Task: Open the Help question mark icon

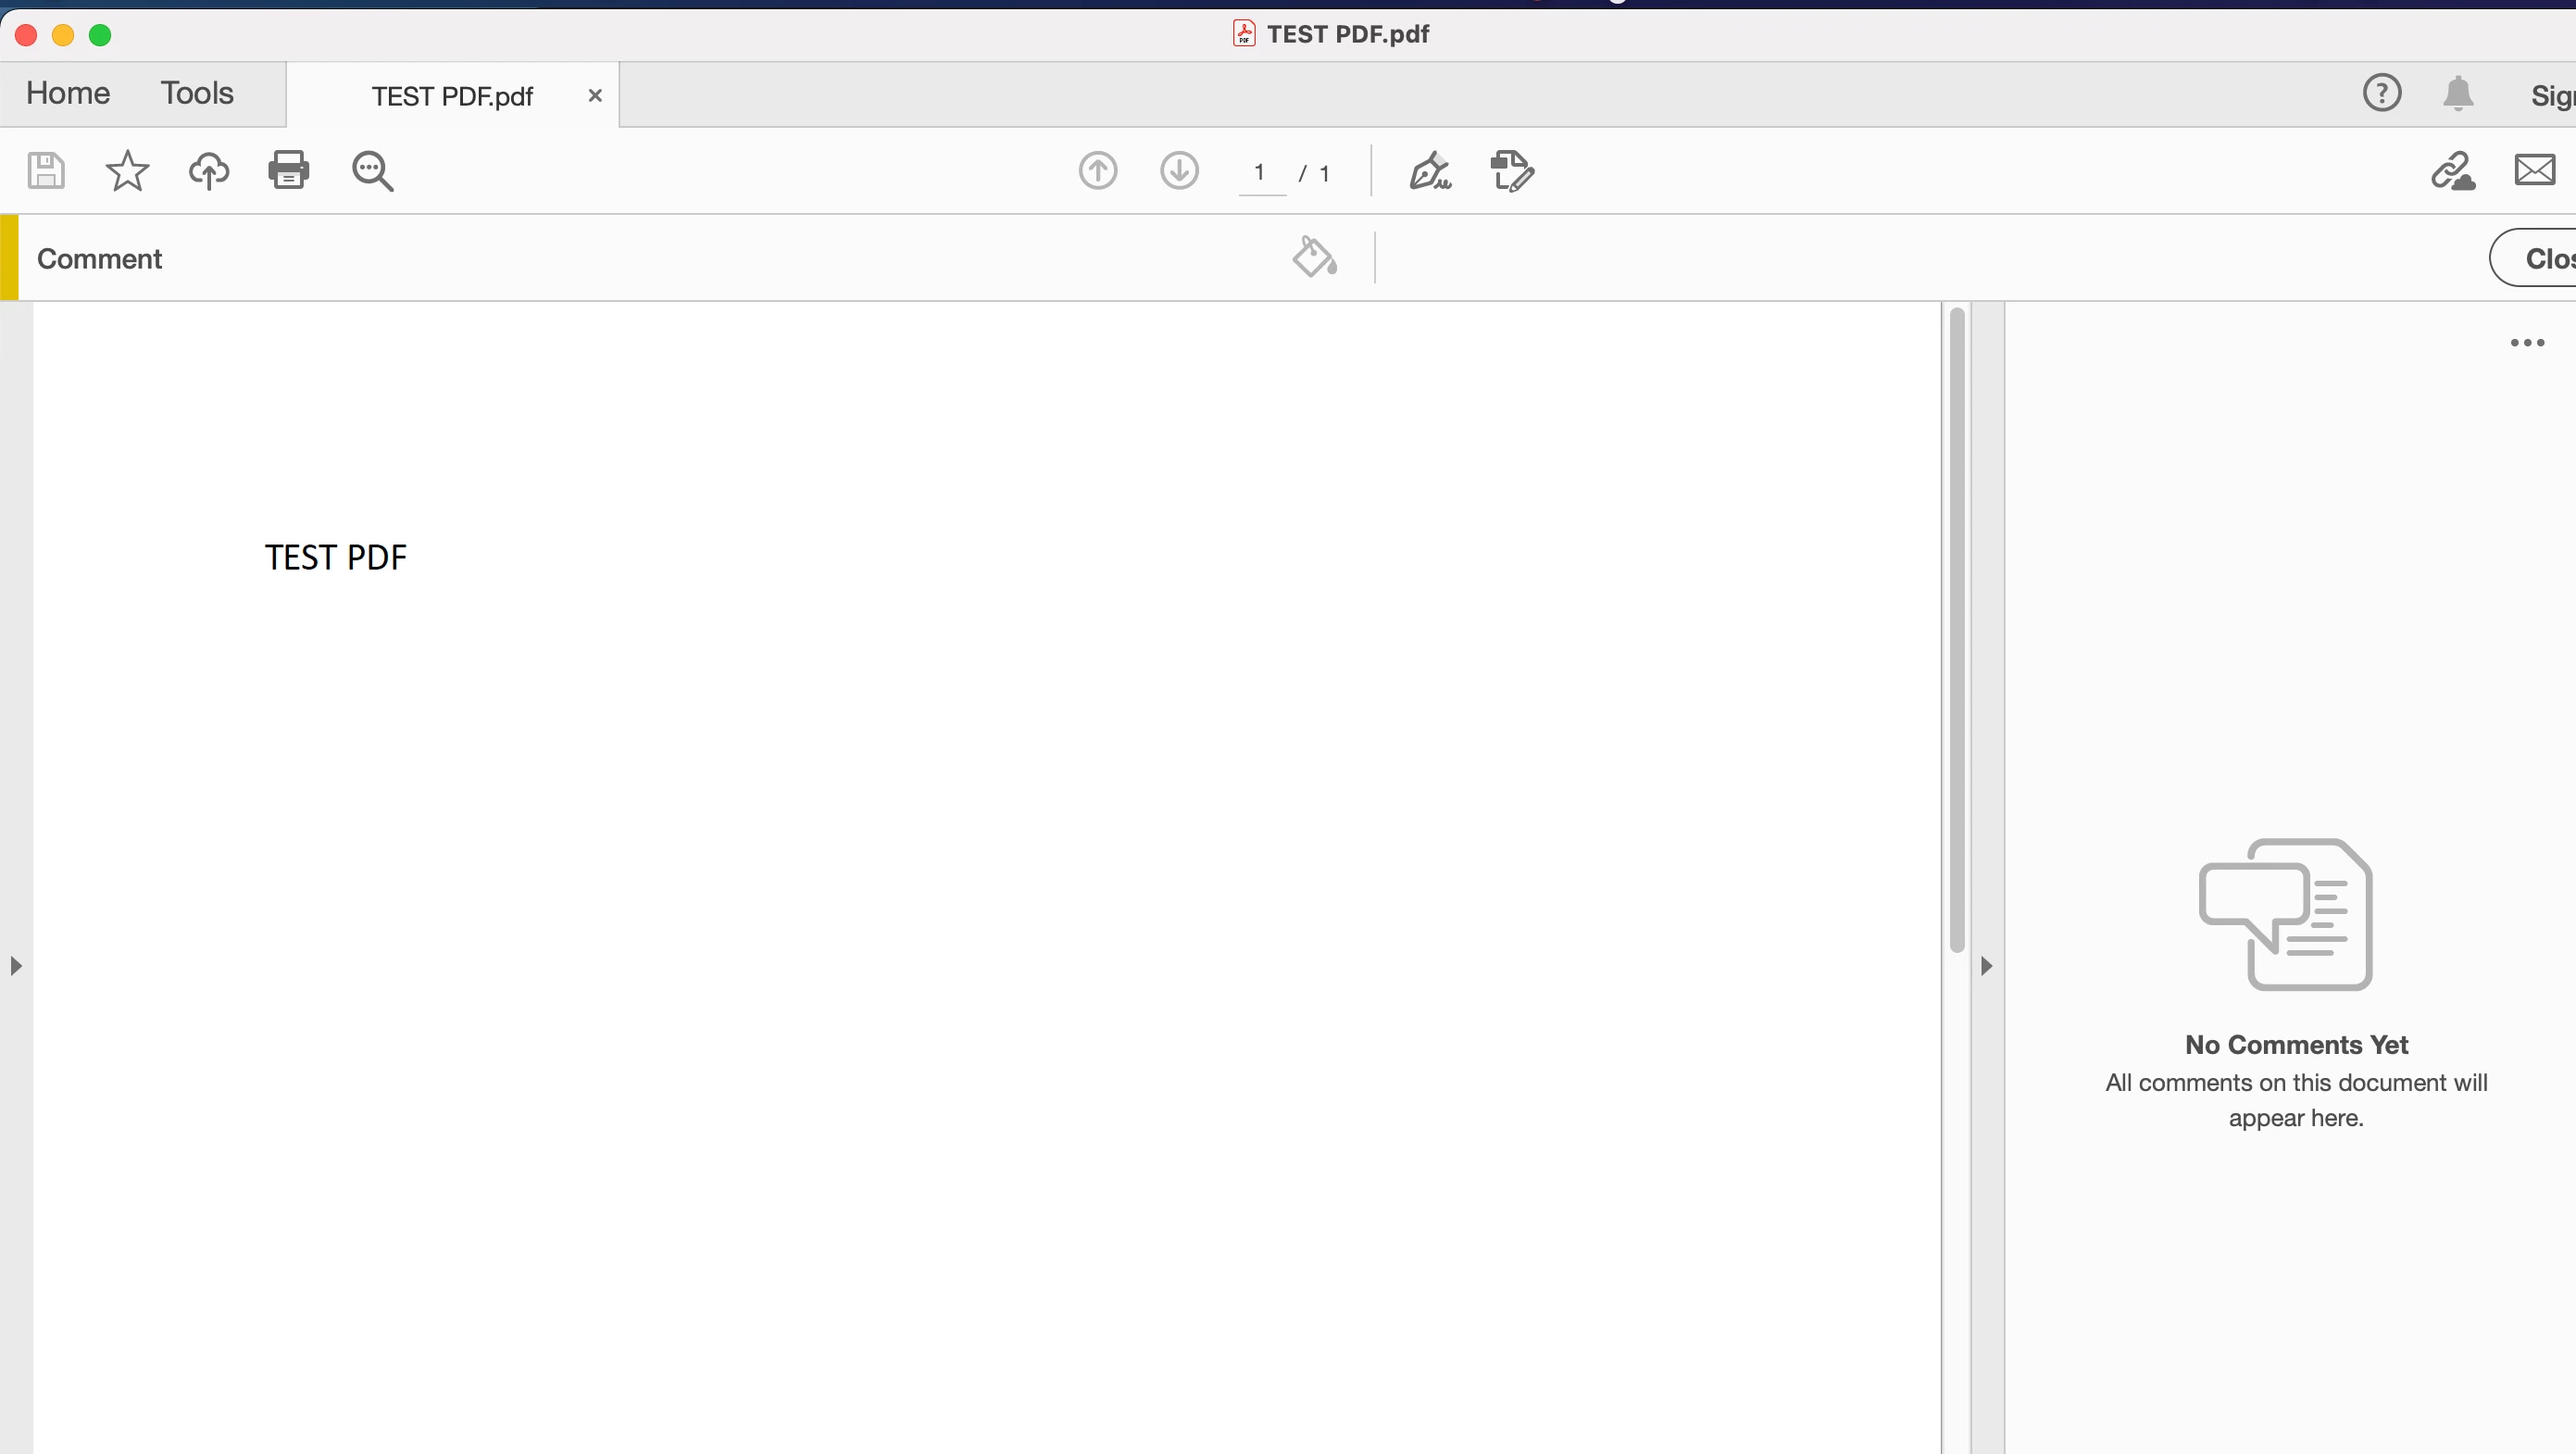Action: tap(2381, 93)
